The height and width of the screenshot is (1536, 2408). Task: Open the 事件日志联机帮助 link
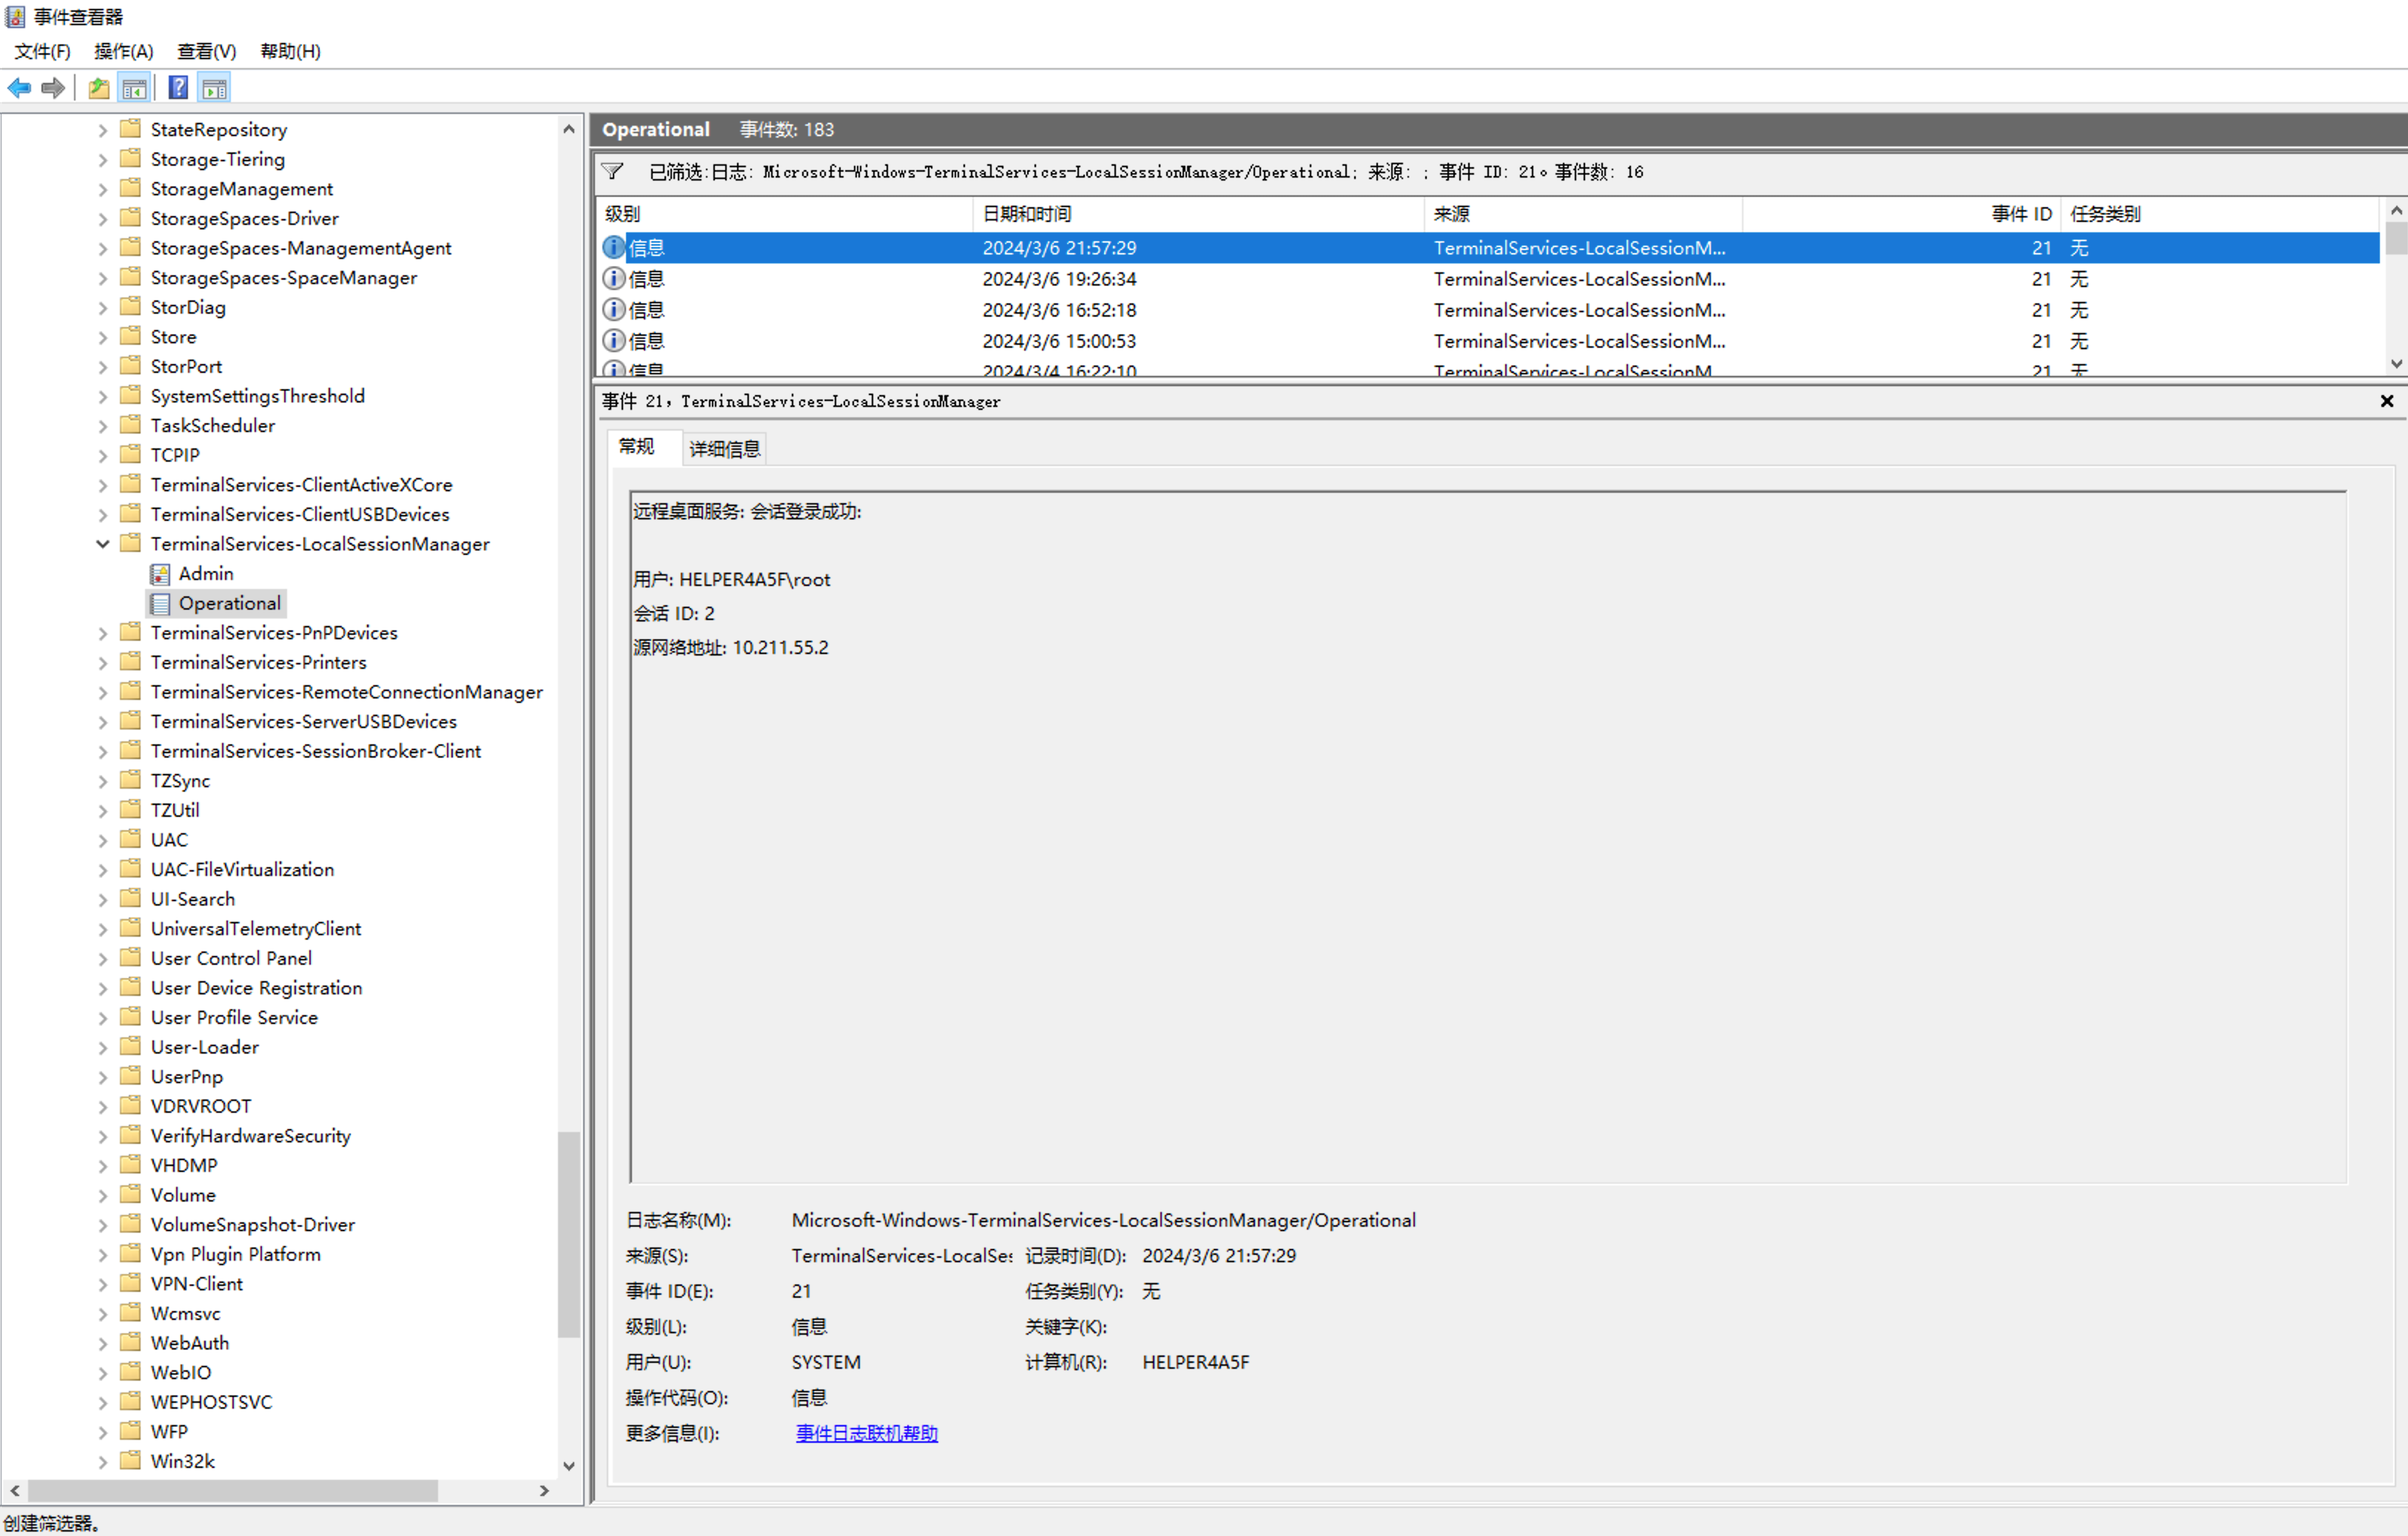point(866,1433)
